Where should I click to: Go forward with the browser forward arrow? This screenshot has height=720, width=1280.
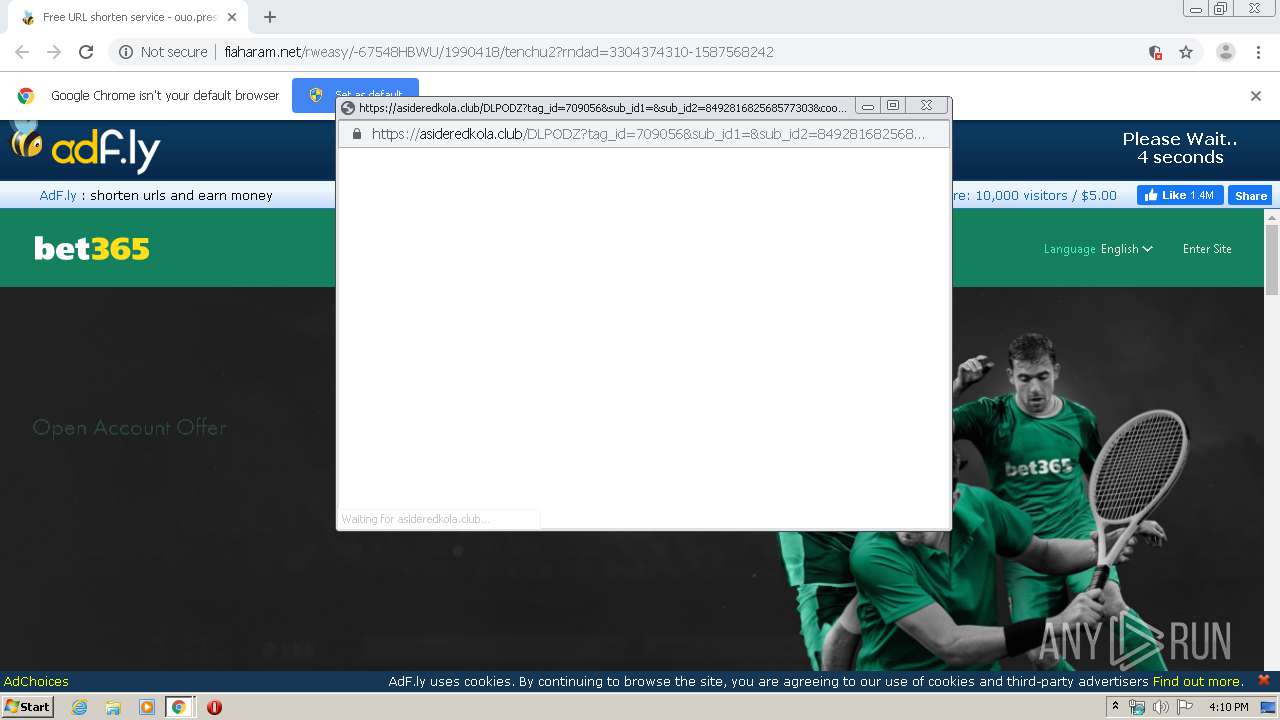coord(54,52)
